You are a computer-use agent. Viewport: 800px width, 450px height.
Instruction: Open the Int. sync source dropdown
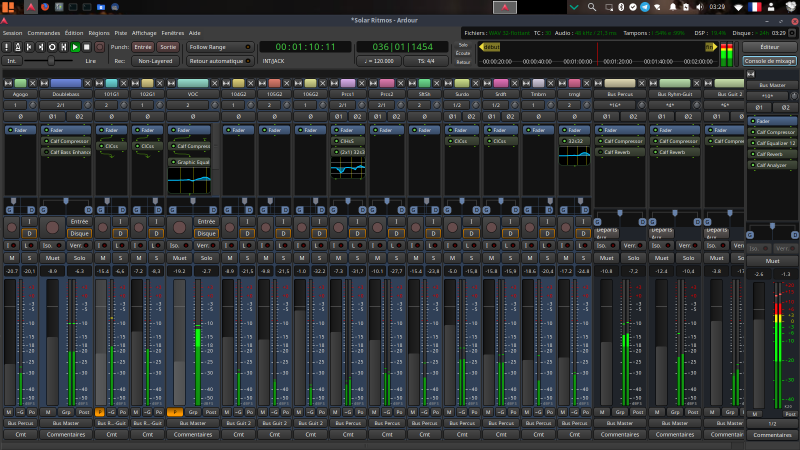click(x=12, y=60)
